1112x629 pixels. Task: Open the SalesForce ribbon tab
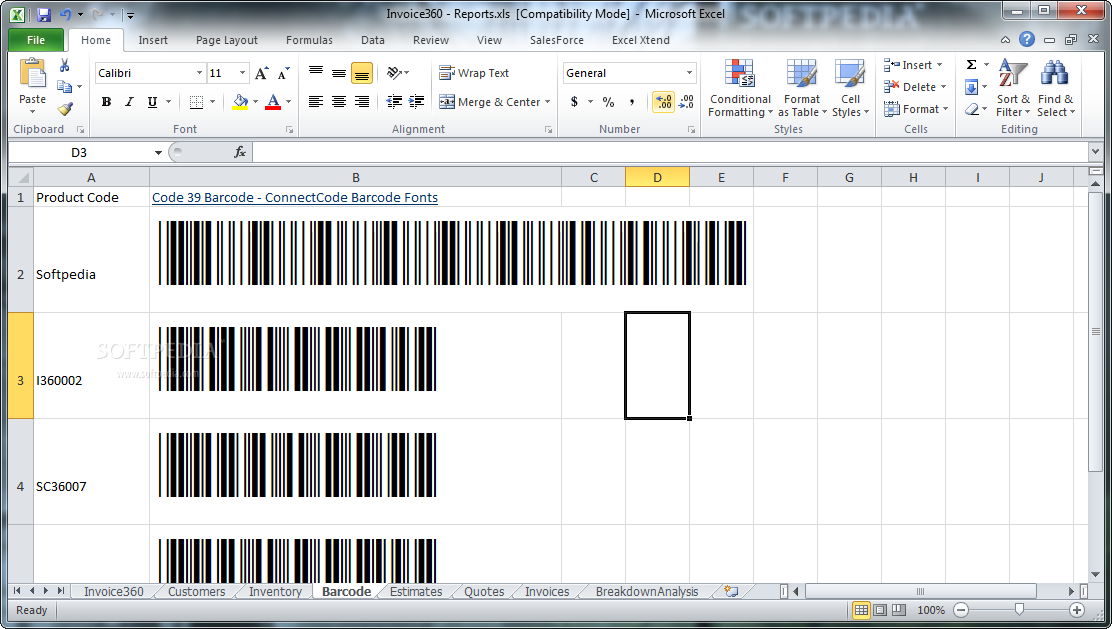click(x=557, y=40)
